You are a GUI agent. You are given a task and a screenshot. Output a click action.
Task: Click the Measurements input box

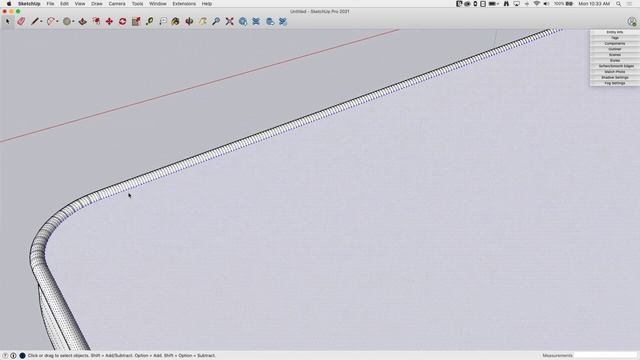605,356
